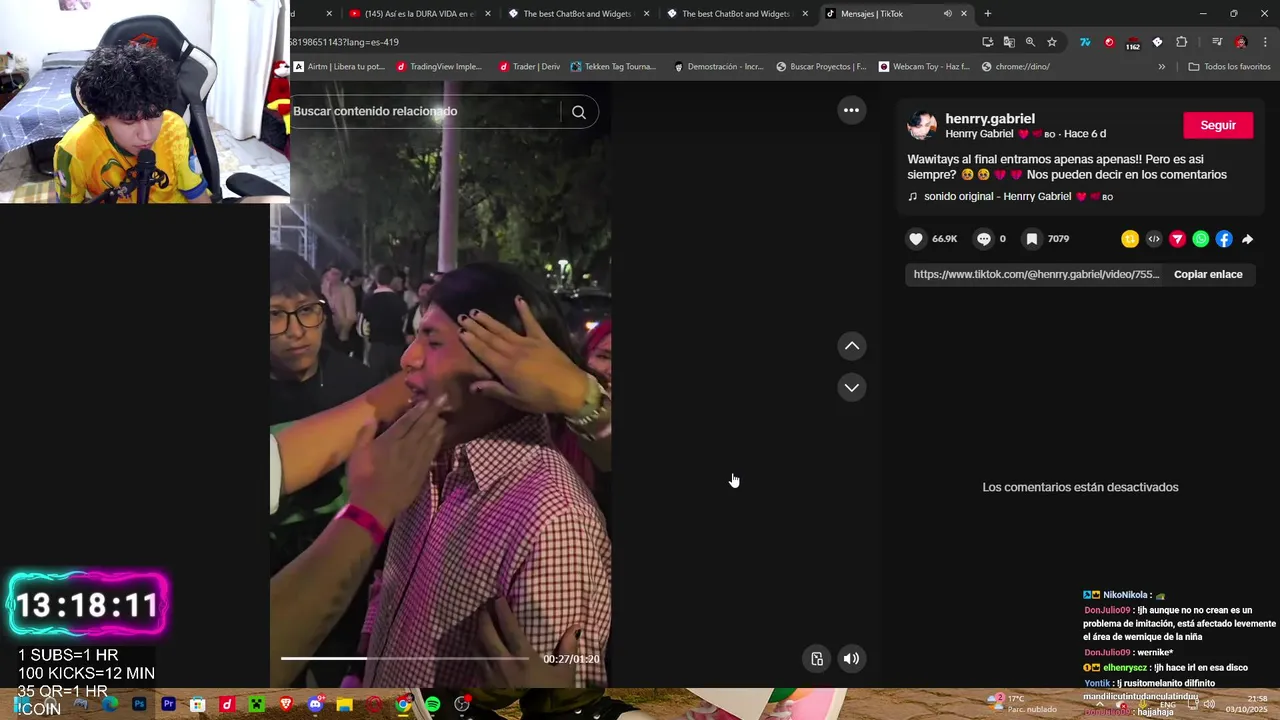
Task: Switch to the first The best ChatBot and Widgets tab
Action: tap(578, 14)
